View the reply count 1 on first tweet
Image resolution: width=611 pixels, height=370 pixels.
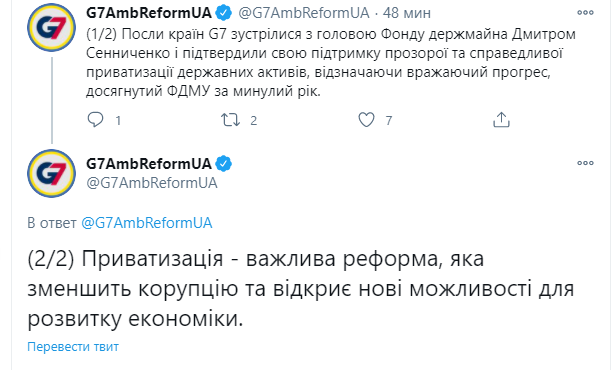click(x=118, y=121)
